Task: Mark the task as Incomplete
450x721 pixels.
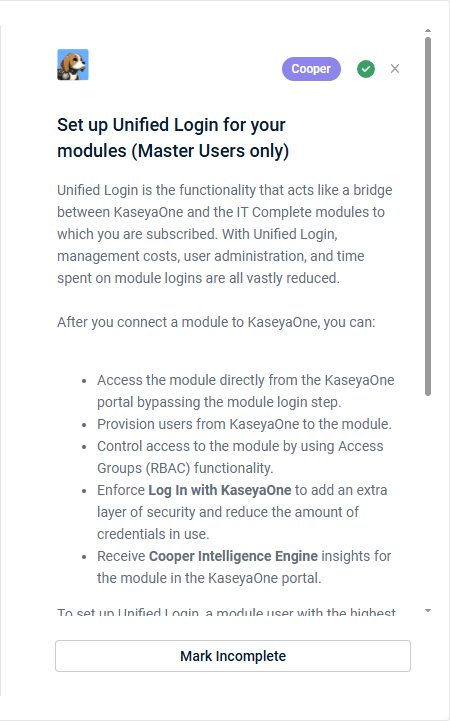Action: point(233,656)
